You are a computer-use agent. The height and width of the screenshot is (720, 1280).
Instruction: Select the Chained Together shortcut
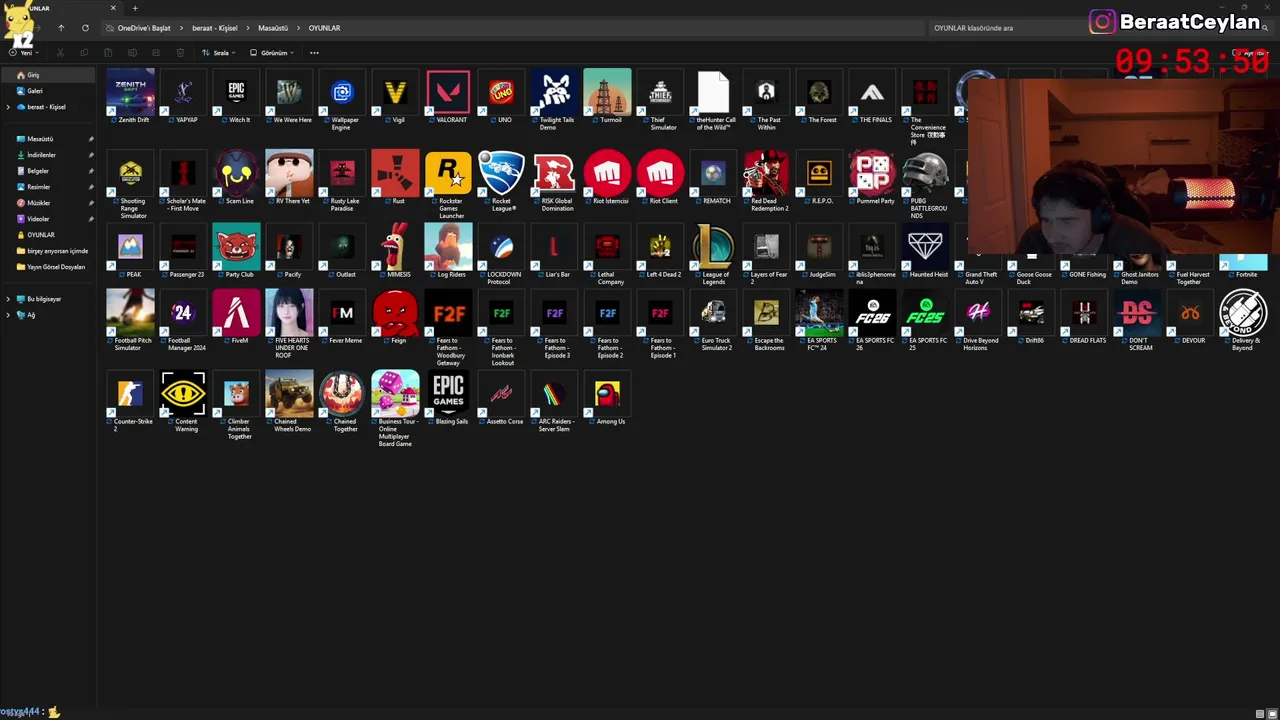342,401
